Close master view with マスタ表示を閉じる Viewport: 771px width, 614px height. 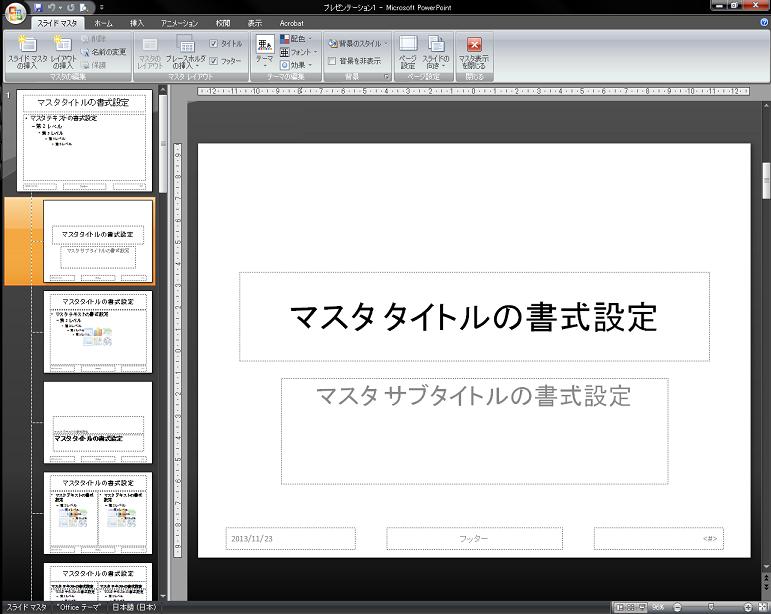[x=474, y=52]
